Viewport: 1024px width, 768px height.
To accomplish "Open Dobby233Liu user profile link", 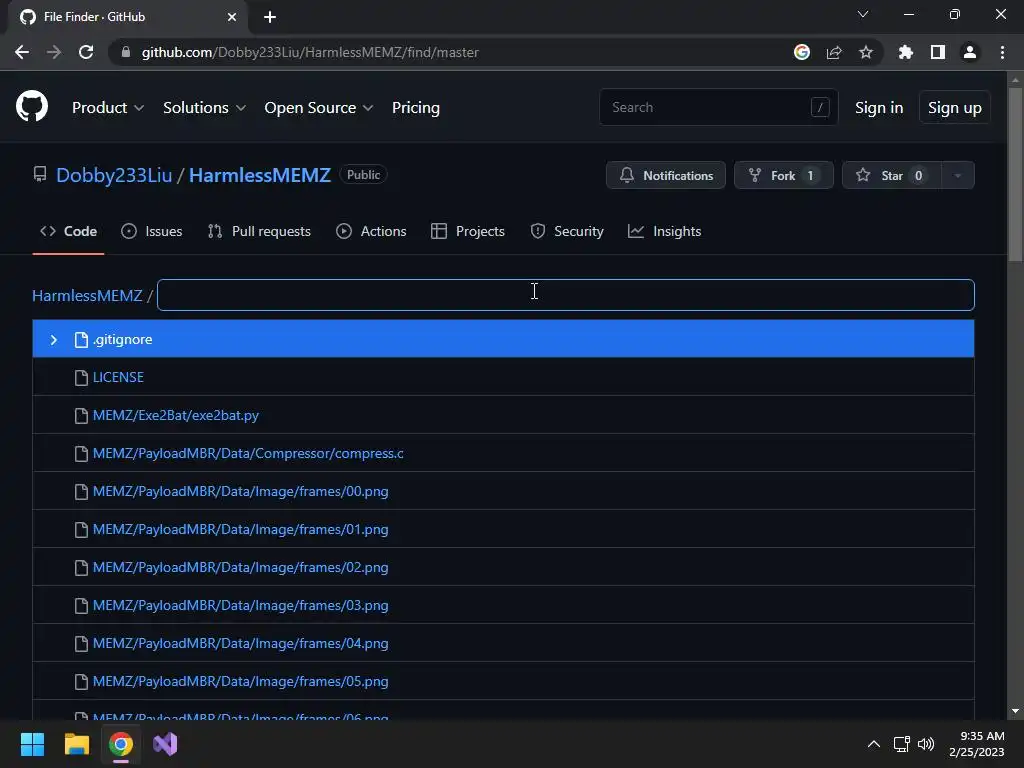I will tap(114, 175).
